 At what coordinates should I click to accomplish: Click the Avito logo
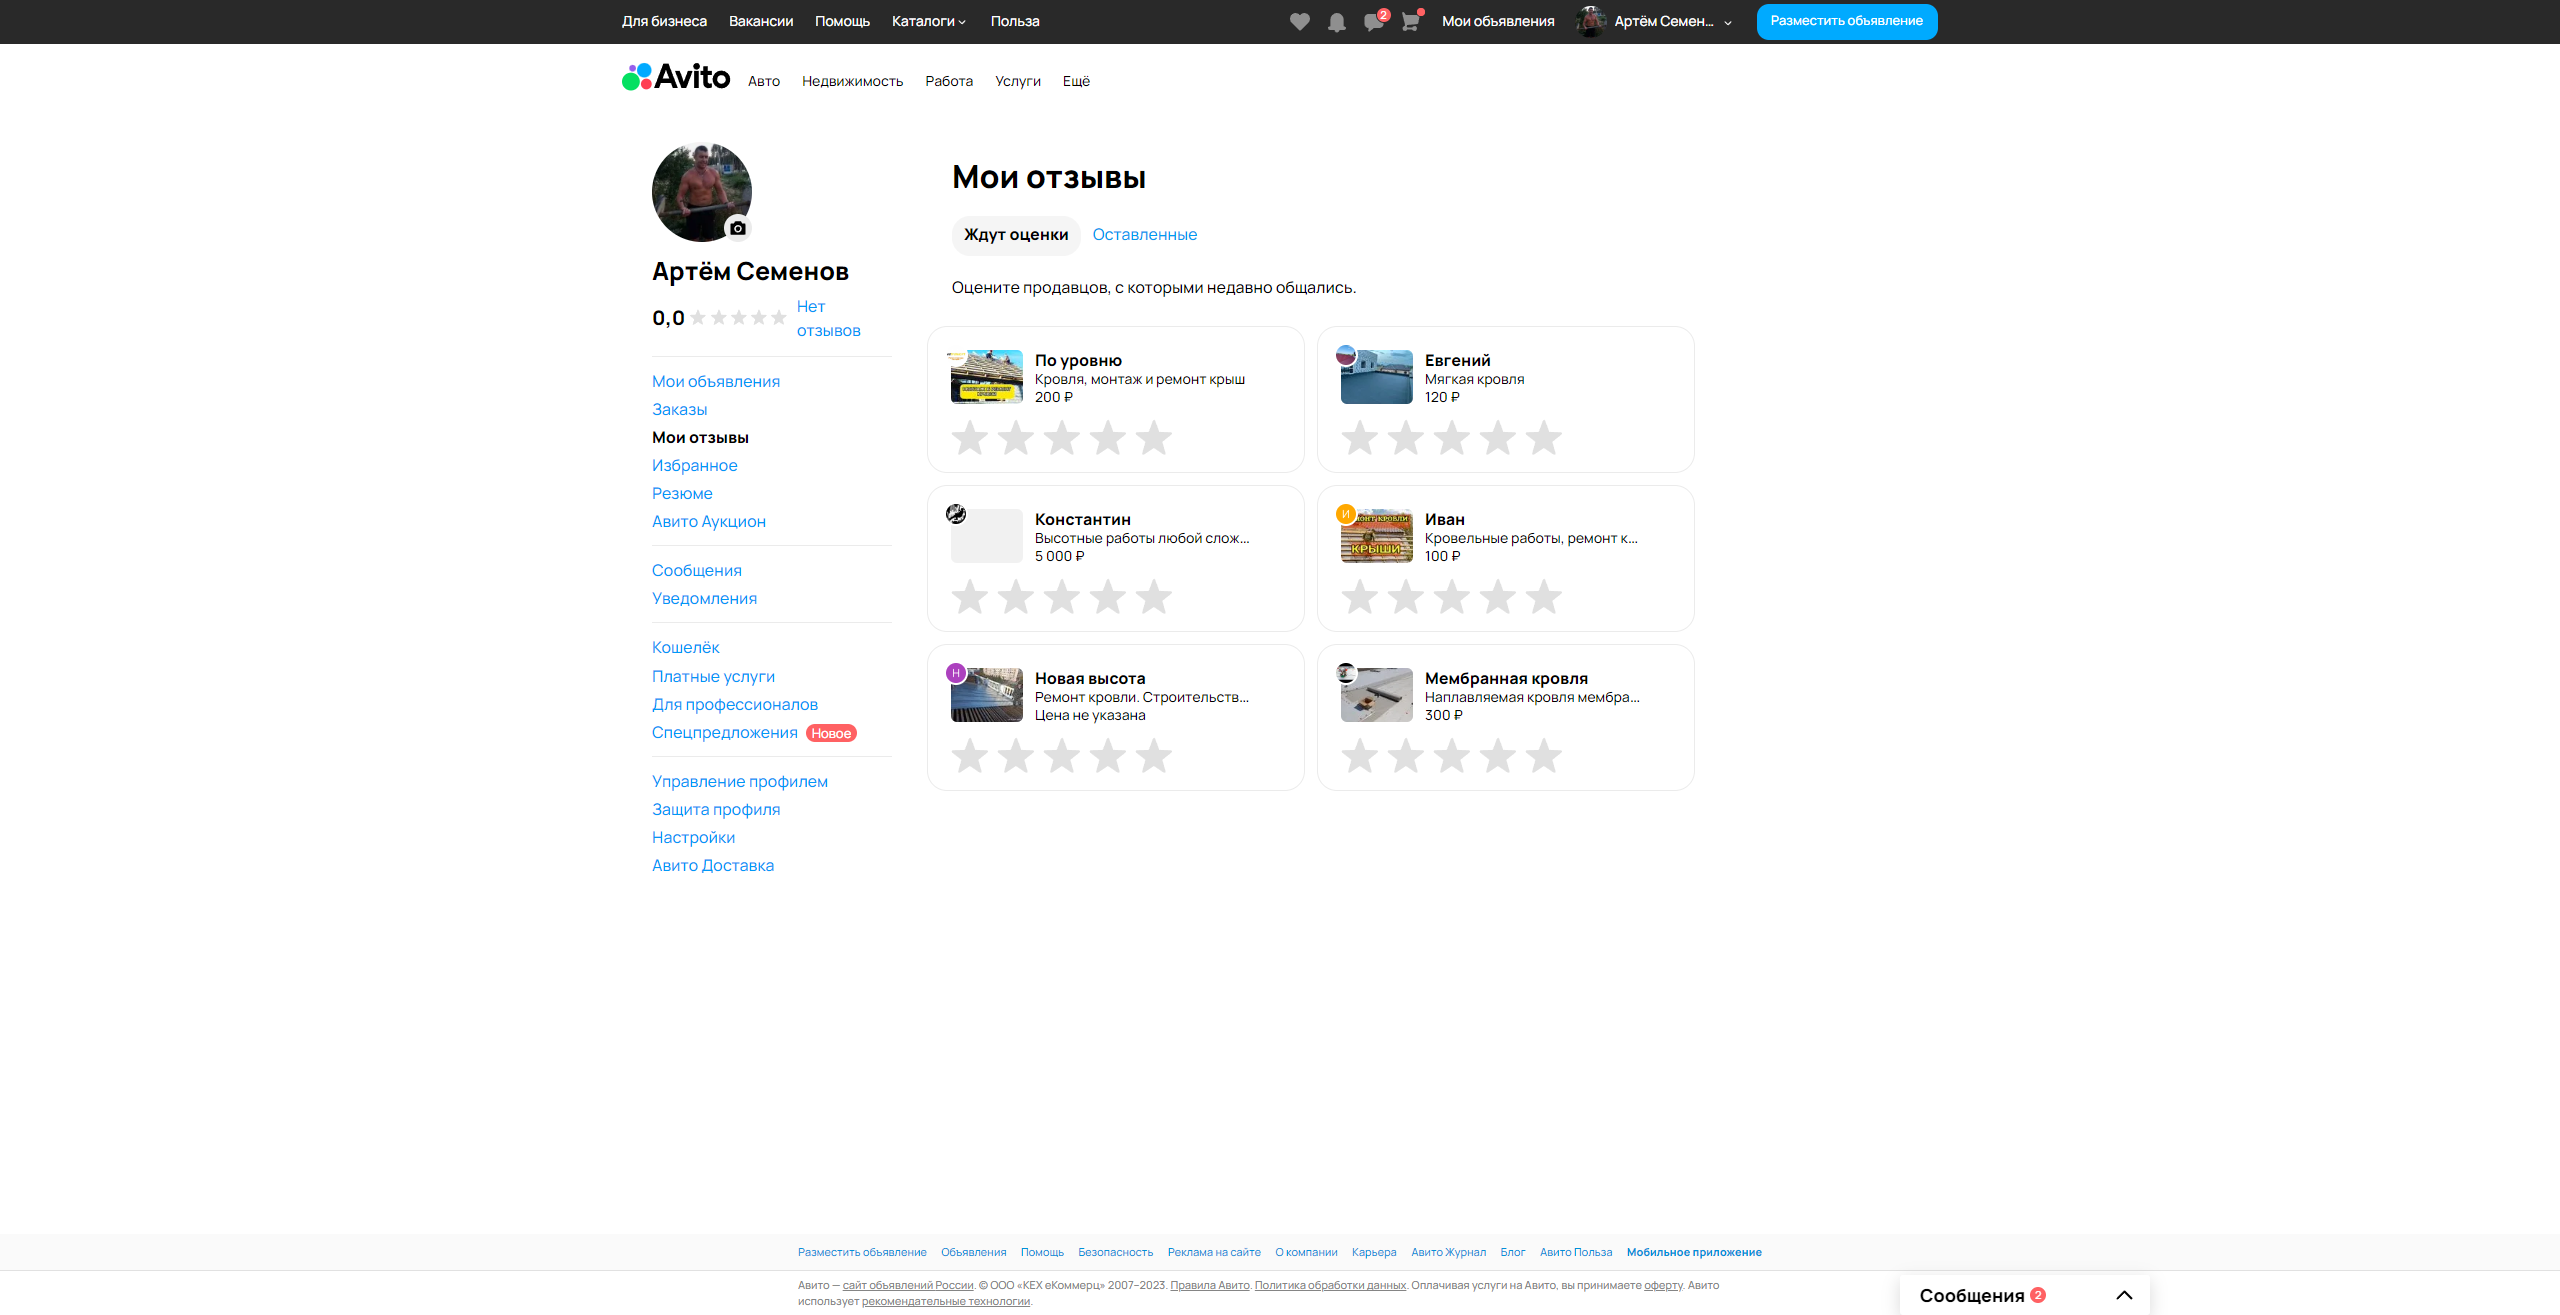tap(676, 77)
